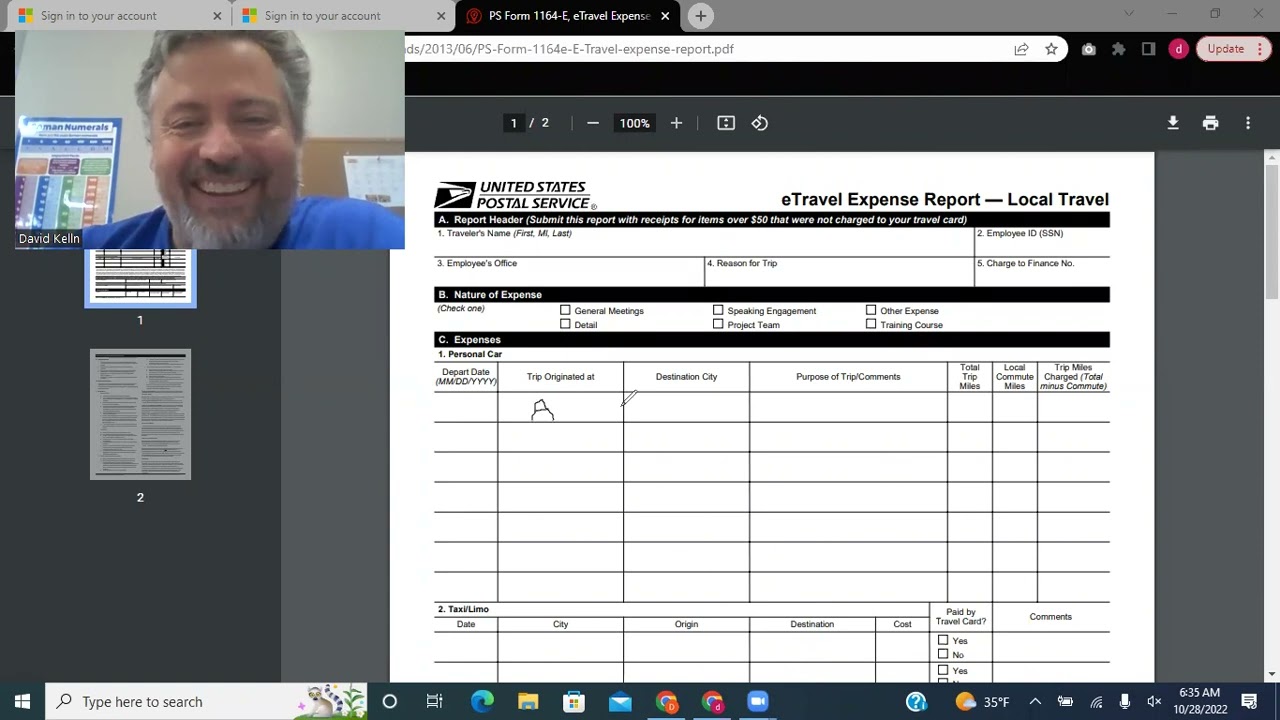The image size is (1280, 720).
Task: Open Microsoft Store from taskbar
Action: (574, 702)
